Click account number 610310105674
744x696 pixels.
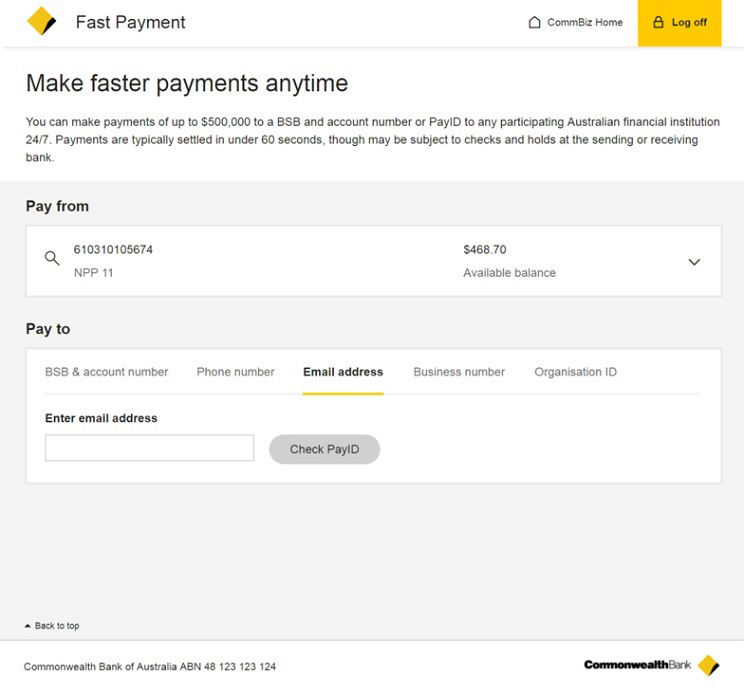113,250
